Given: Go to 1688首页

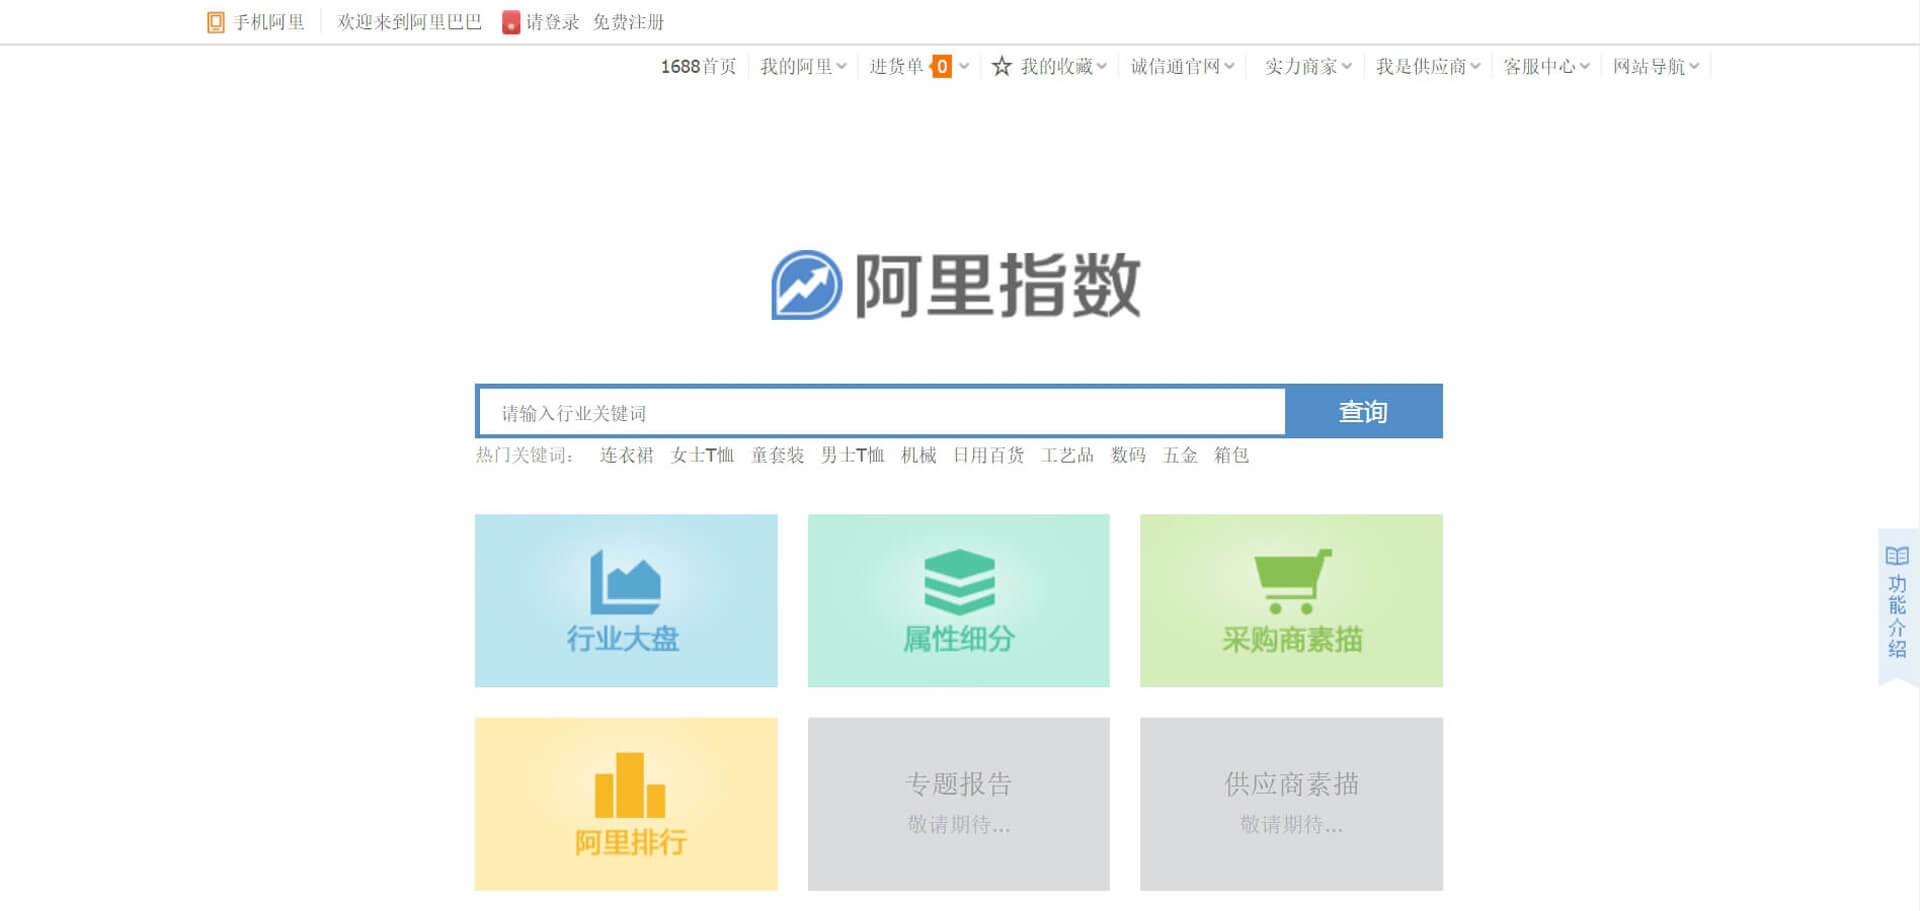Looking at the screenshot, I should [x=698, y=66].
